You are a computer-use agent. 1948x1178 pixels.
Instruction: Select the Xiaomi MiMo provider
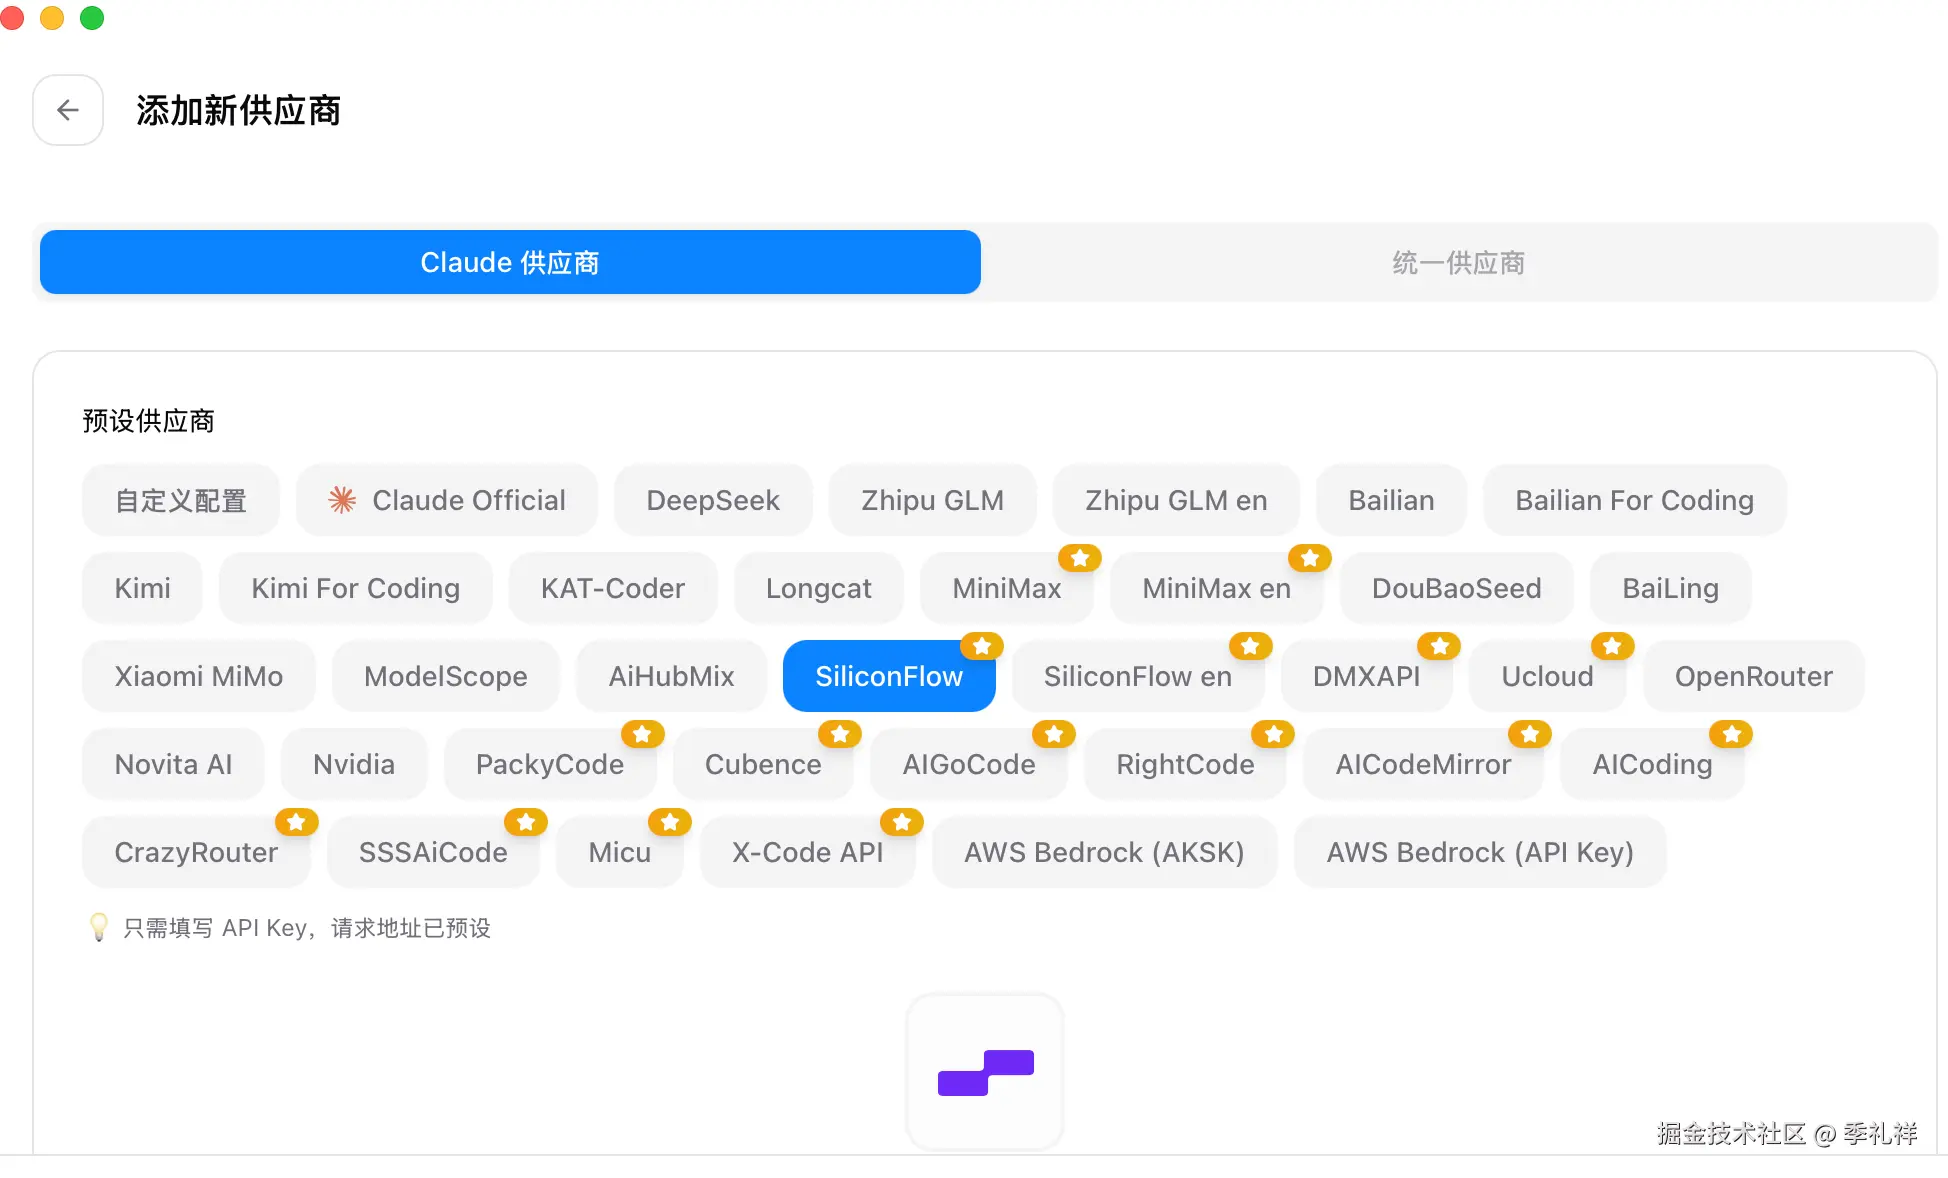click(199, 676)
